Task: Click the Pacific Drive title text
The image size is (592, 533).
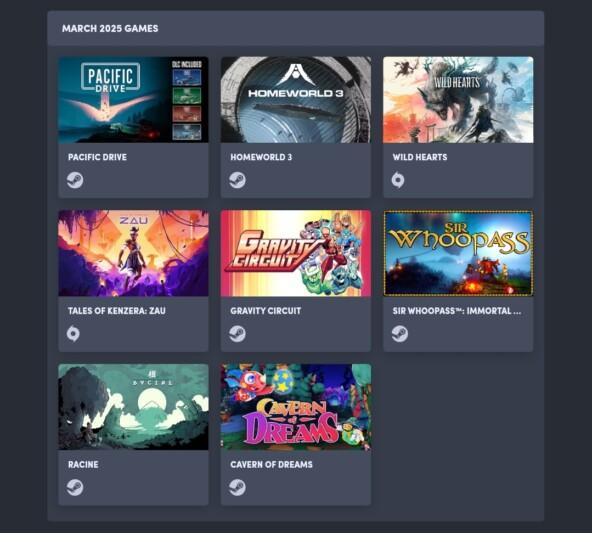Action: (x=97, y=157)
